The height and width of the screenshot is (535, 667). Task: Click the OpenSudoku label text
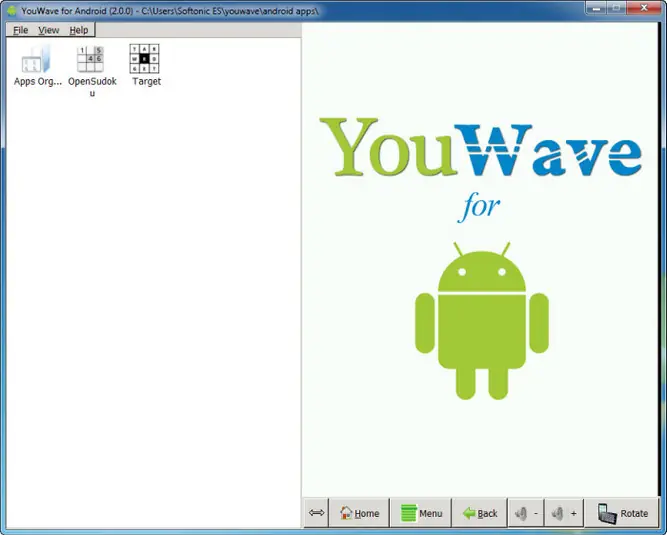coord(92,86)
